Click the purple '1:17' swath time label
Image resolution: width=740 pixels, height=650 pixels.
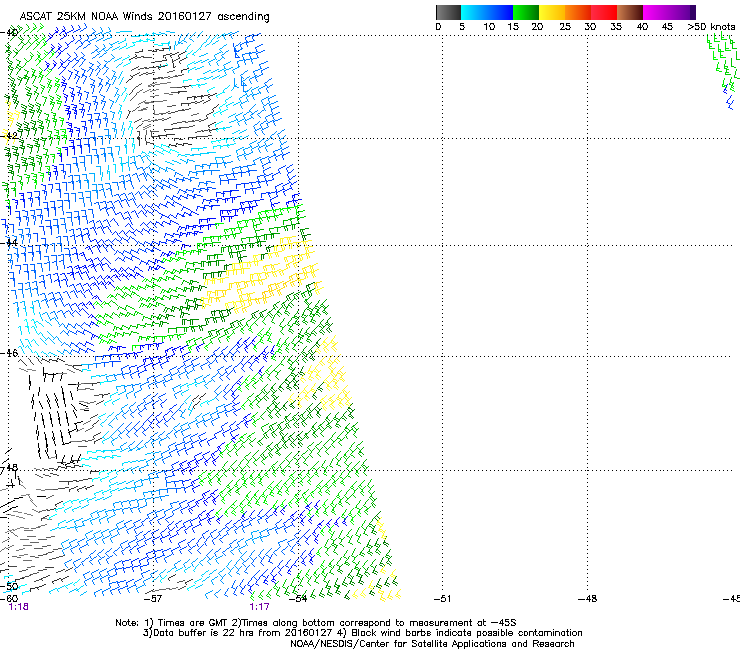[260, 607]
